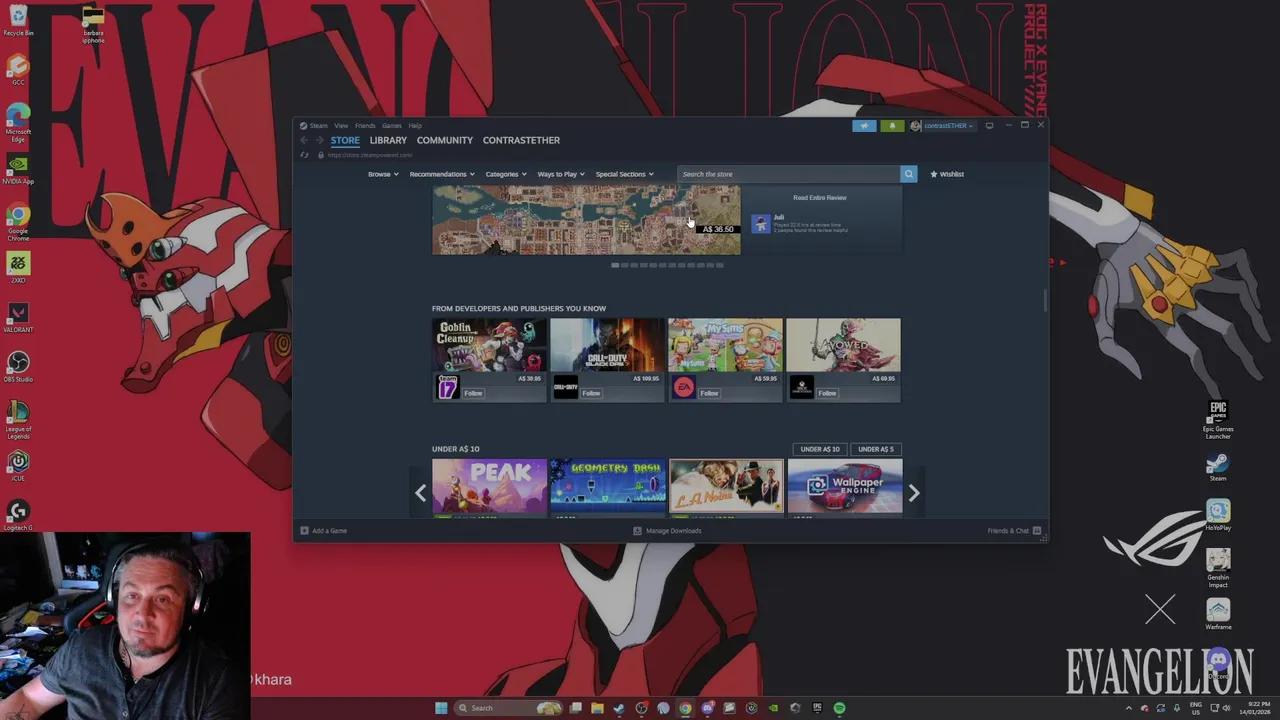The height and width of the screenshot is (720, 1280).
Task: Open the View menu
Action: tap(341, 125)
